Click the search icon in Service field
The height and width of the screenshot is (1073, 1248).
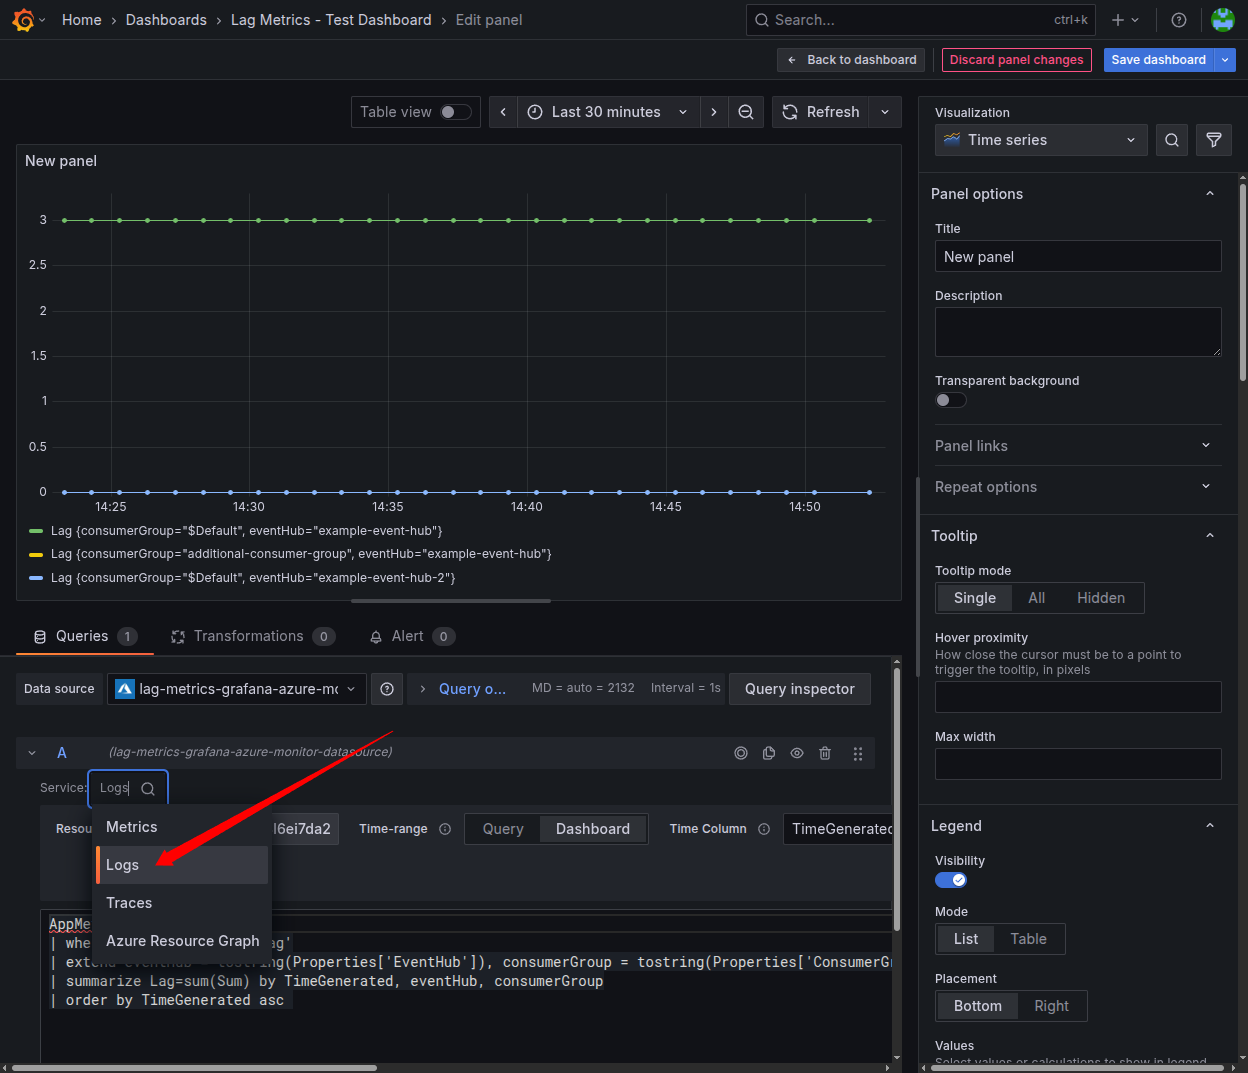148,788
